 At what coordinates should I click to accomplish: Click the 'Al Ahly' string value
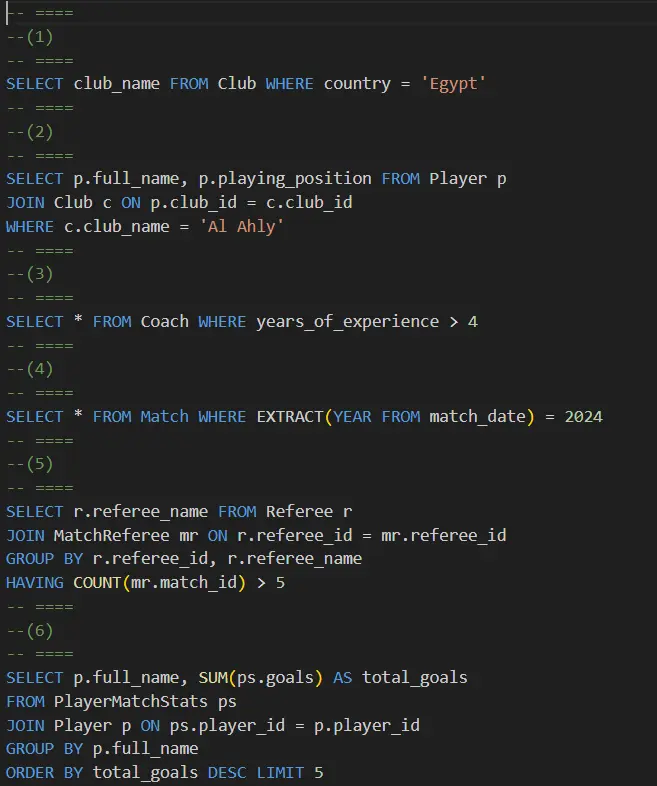pos(242,227)
